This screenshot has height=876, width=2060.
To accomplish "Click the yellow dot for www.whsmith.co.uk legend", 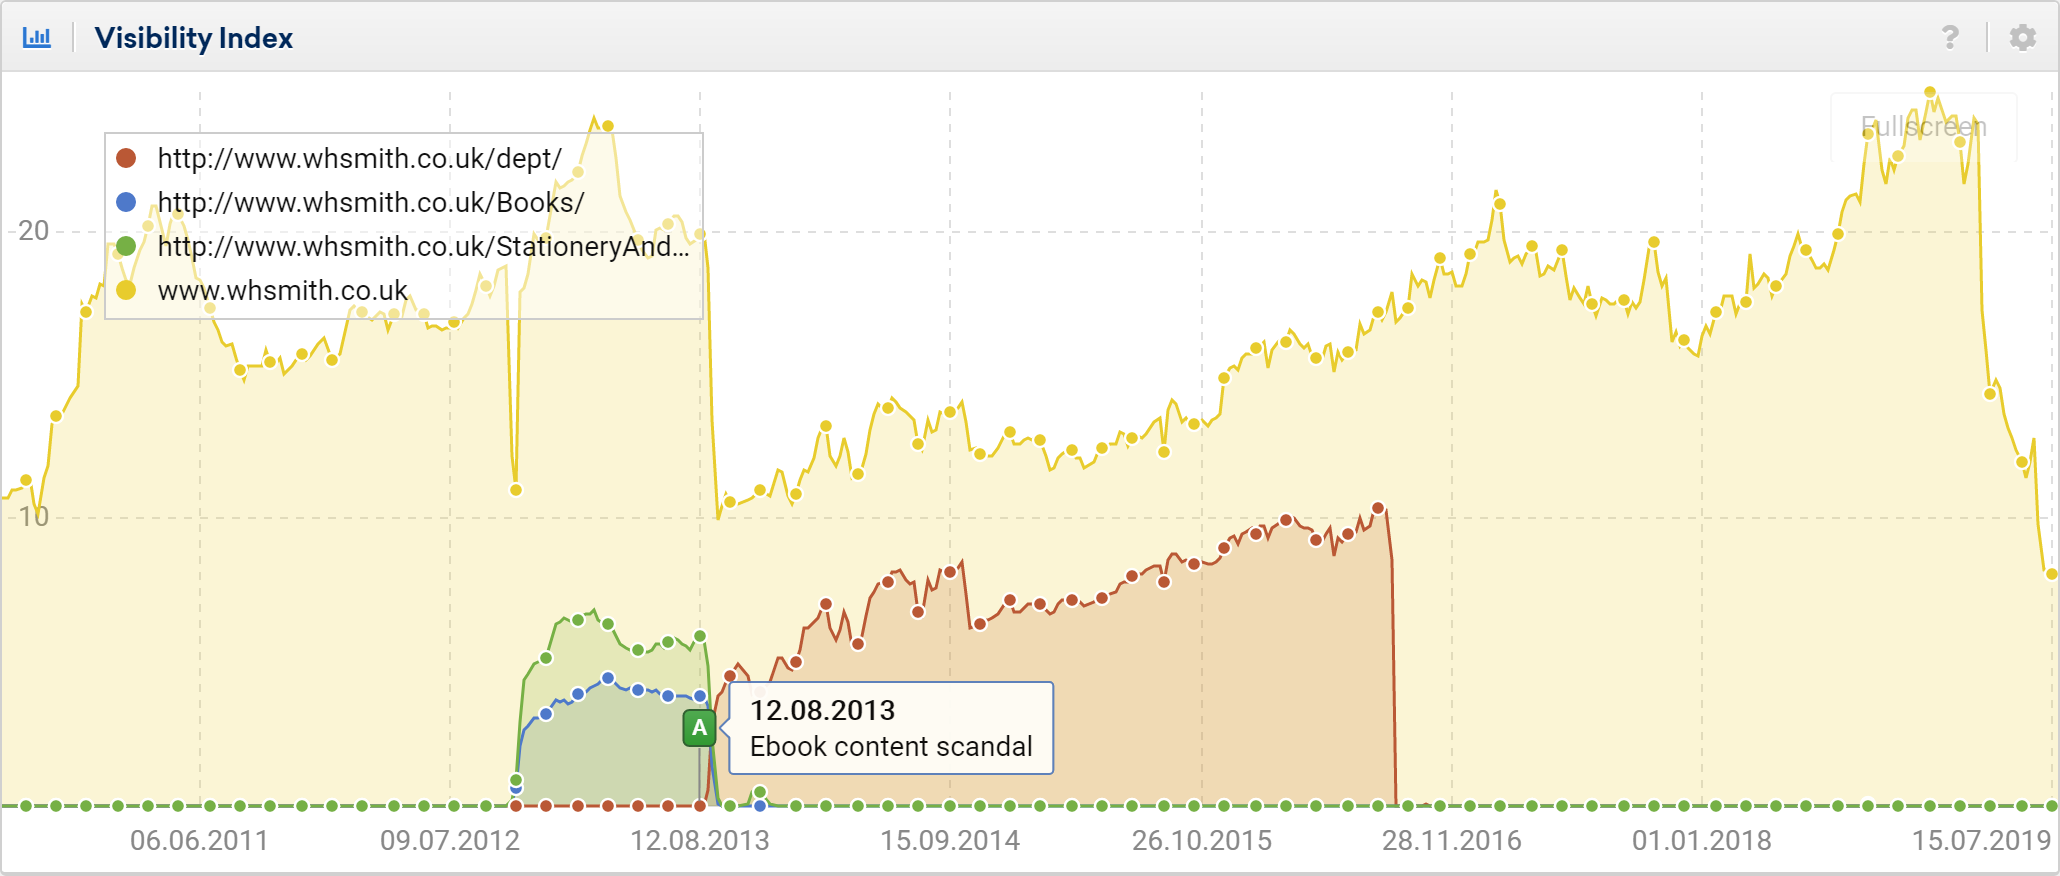I will point(126,290).
